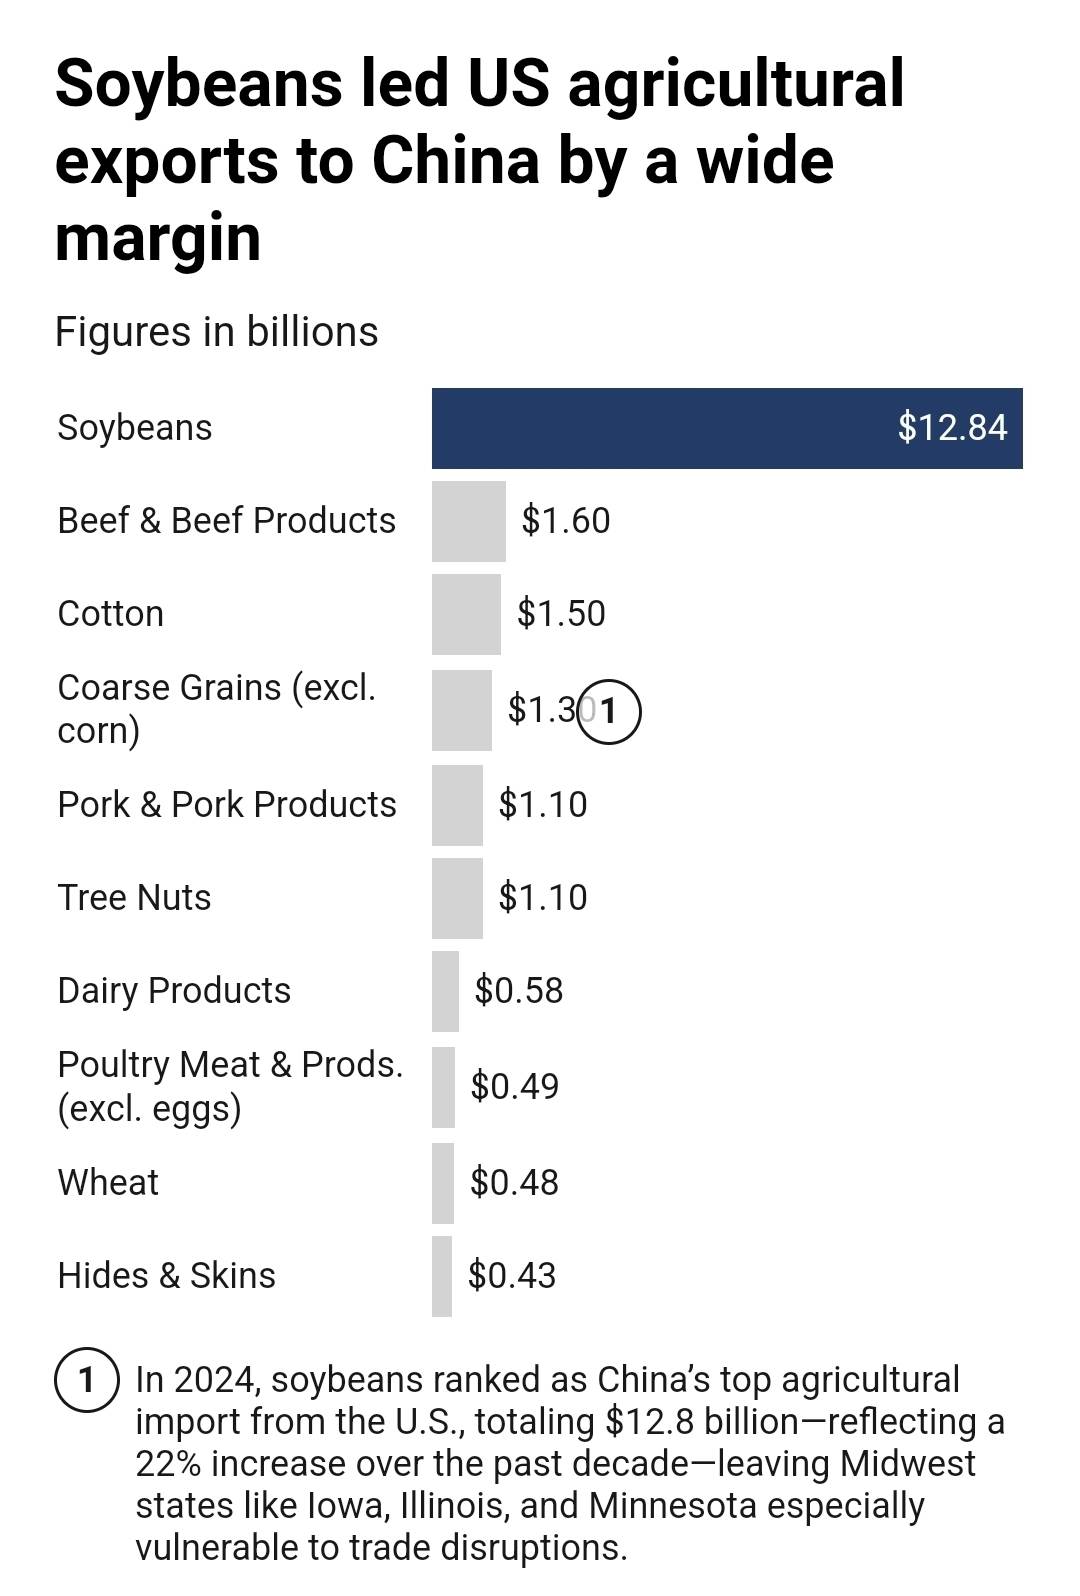Click the circled 1 footnote icon at bottom

coord(87,1380)
